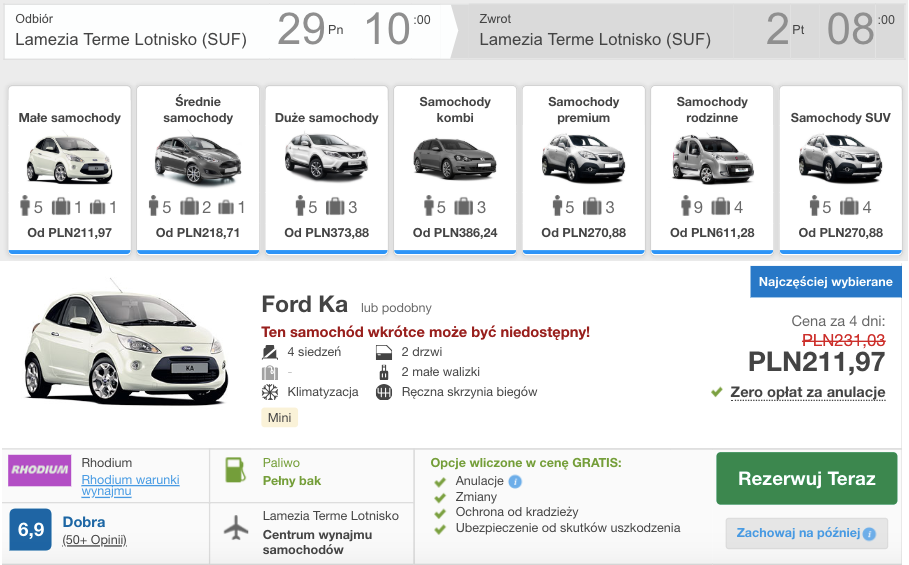Click the green checkmark beside Zero opłat
The image size is (909, 565).
(x=717, y=393)
